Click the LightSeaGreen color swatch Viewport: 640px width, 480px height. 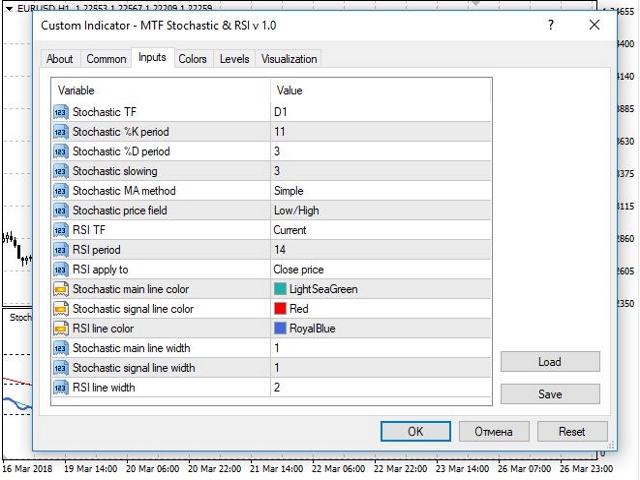(x=280, y=289)
